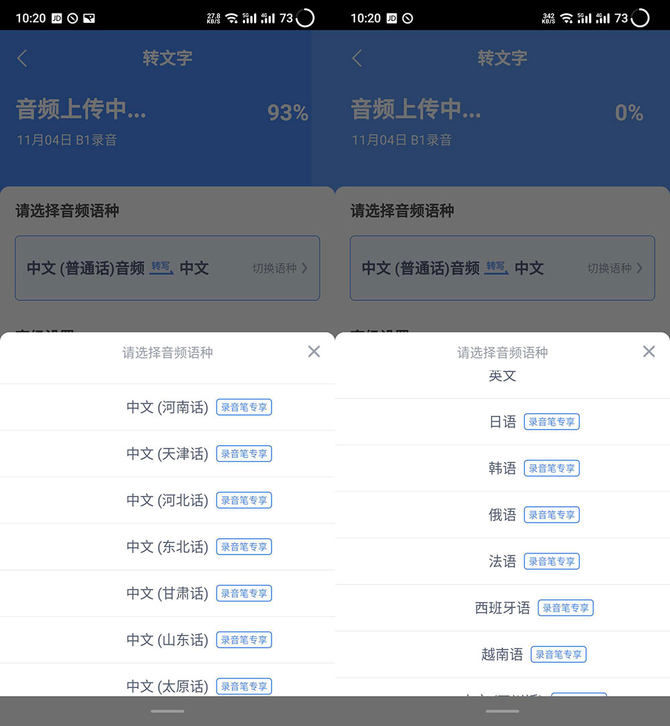Select 中文 (河北话) language option

(168, 500)
